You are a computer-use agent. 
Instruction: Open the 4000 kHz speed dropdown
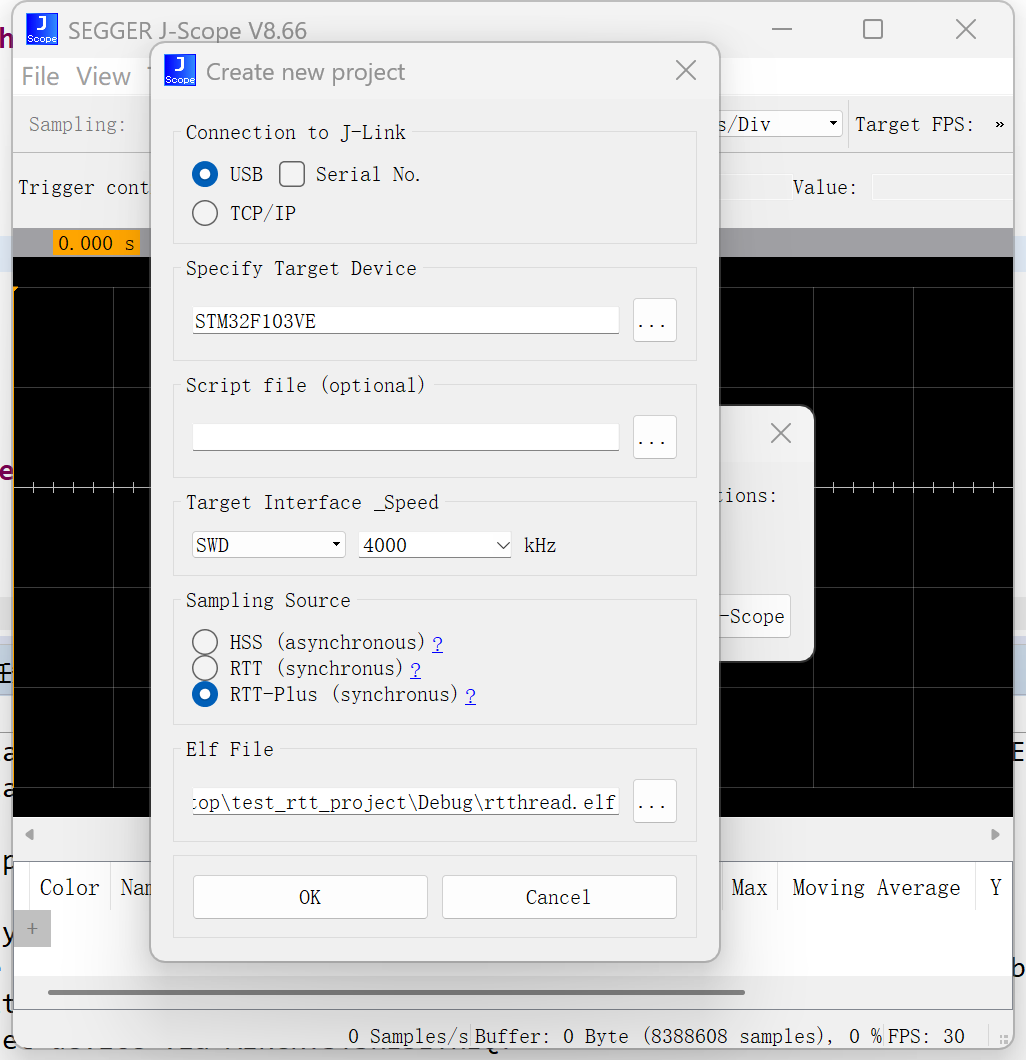435,545
